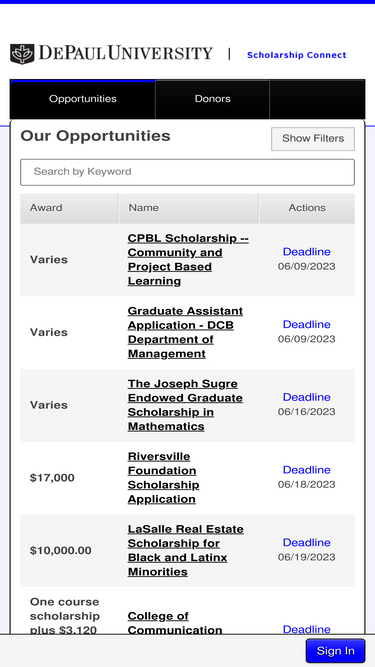The width and height of the screenshot is (375, 667).
Task: Click the Show Filters button
Action: (313, 139)
